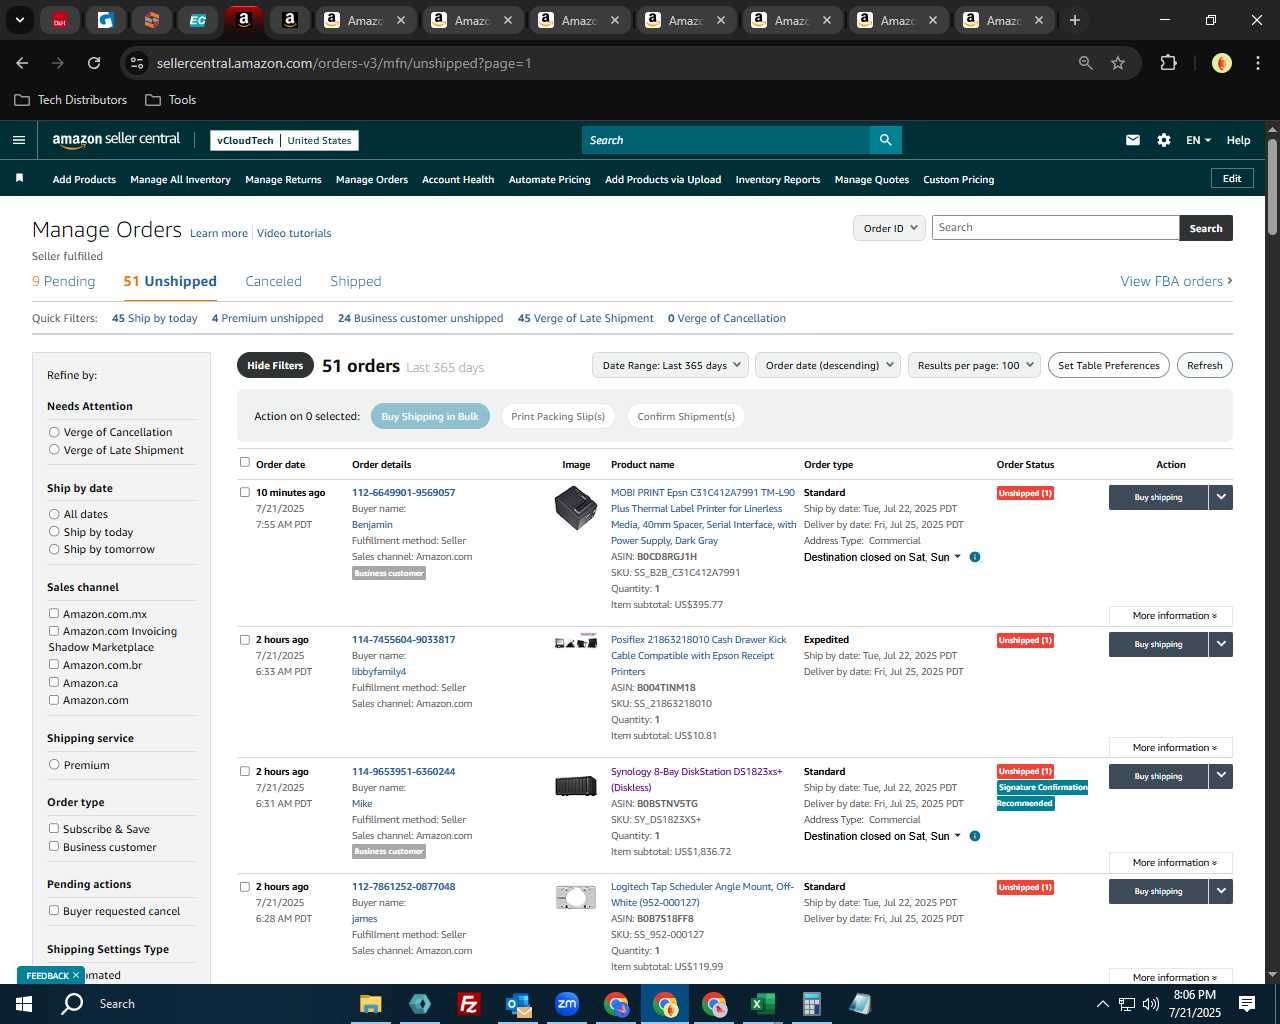Open Zoom from the taskbar
Viewport: 1280px width, 1024px height.
[567, 1004]
